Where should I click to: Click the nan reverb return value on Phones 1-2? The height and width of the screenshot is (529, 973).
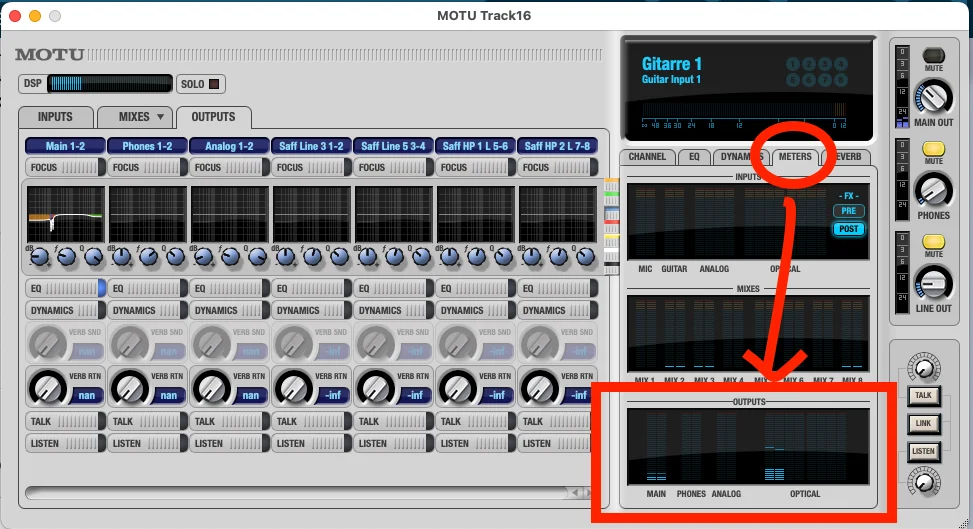(169, 395)
